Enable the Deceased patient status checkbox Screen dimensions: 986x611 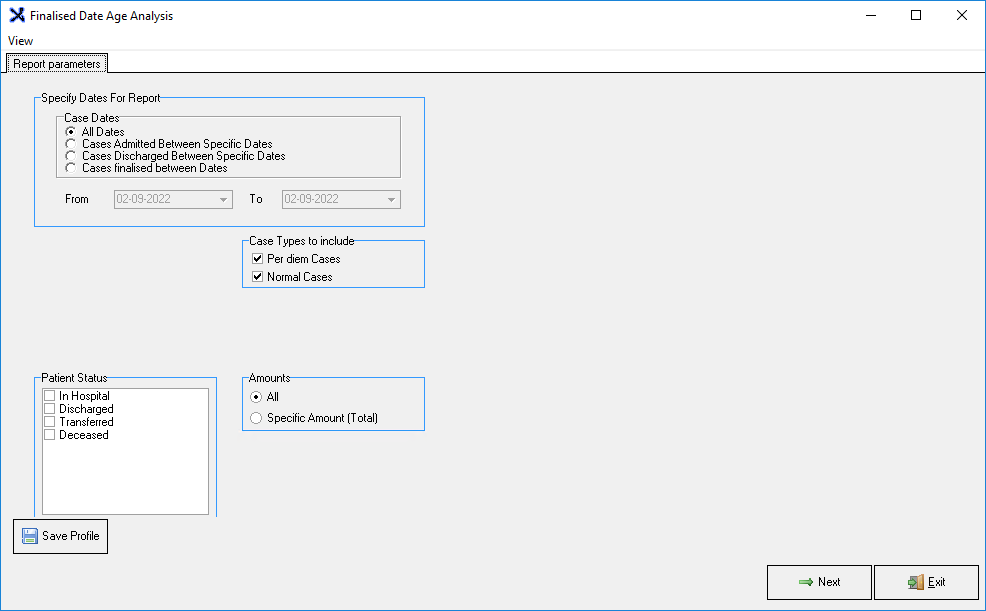tap(50, 435)
